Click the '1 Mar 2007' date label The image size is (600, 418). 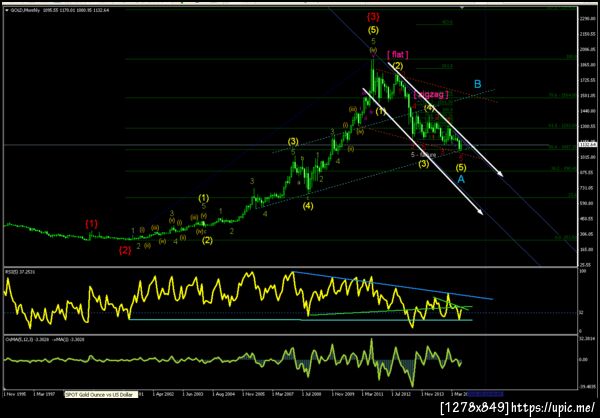[x=282, y=394]
